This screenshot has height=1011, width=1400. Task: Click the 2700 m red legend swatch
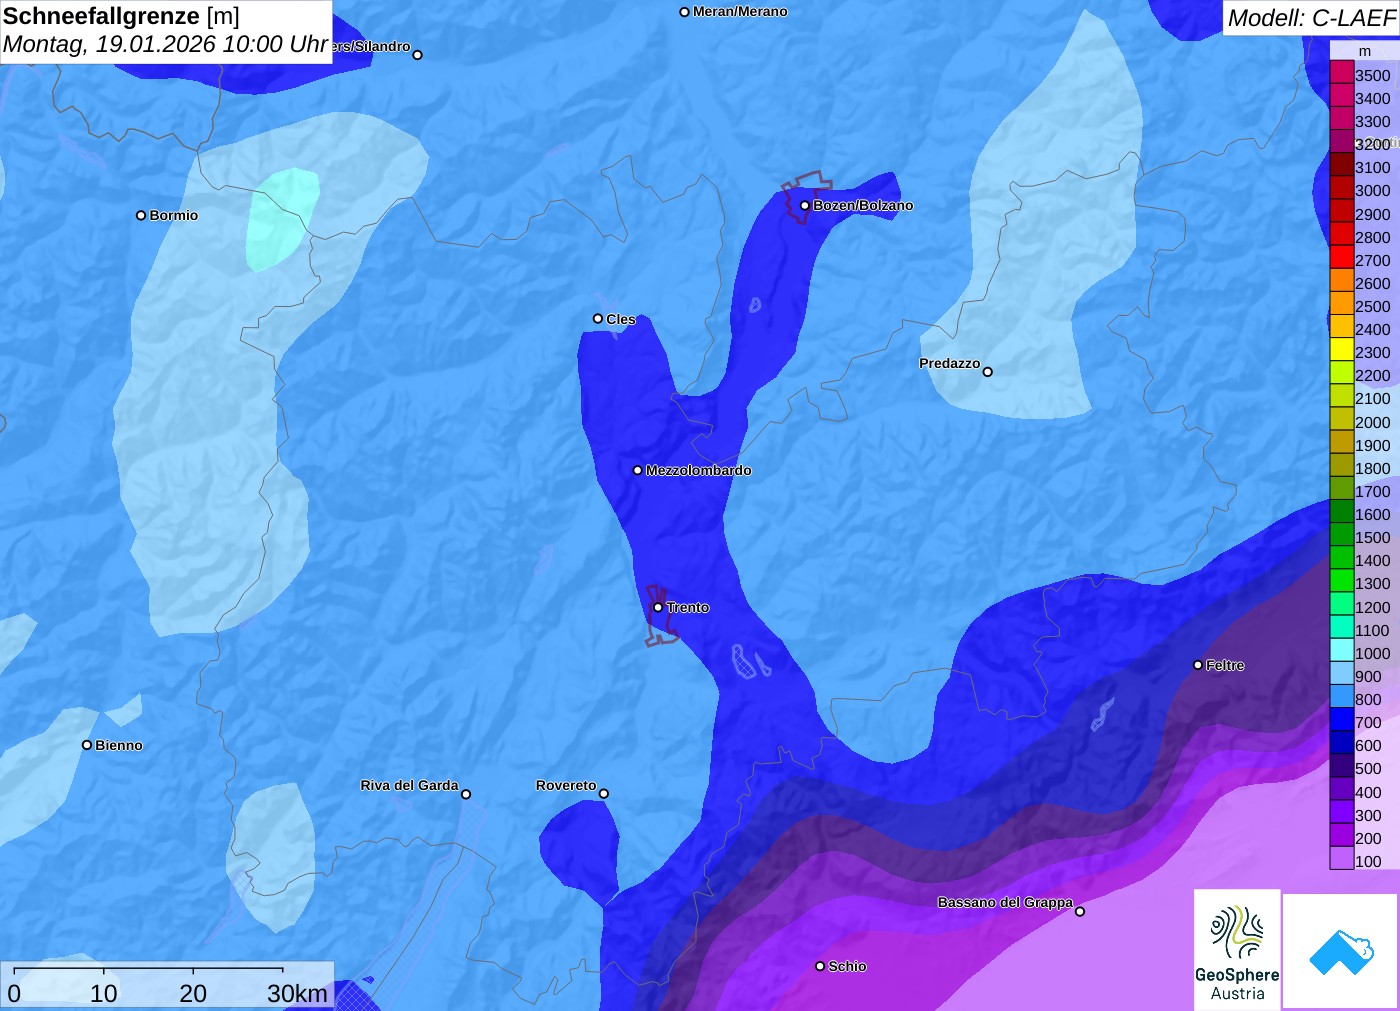(1342, 257)
